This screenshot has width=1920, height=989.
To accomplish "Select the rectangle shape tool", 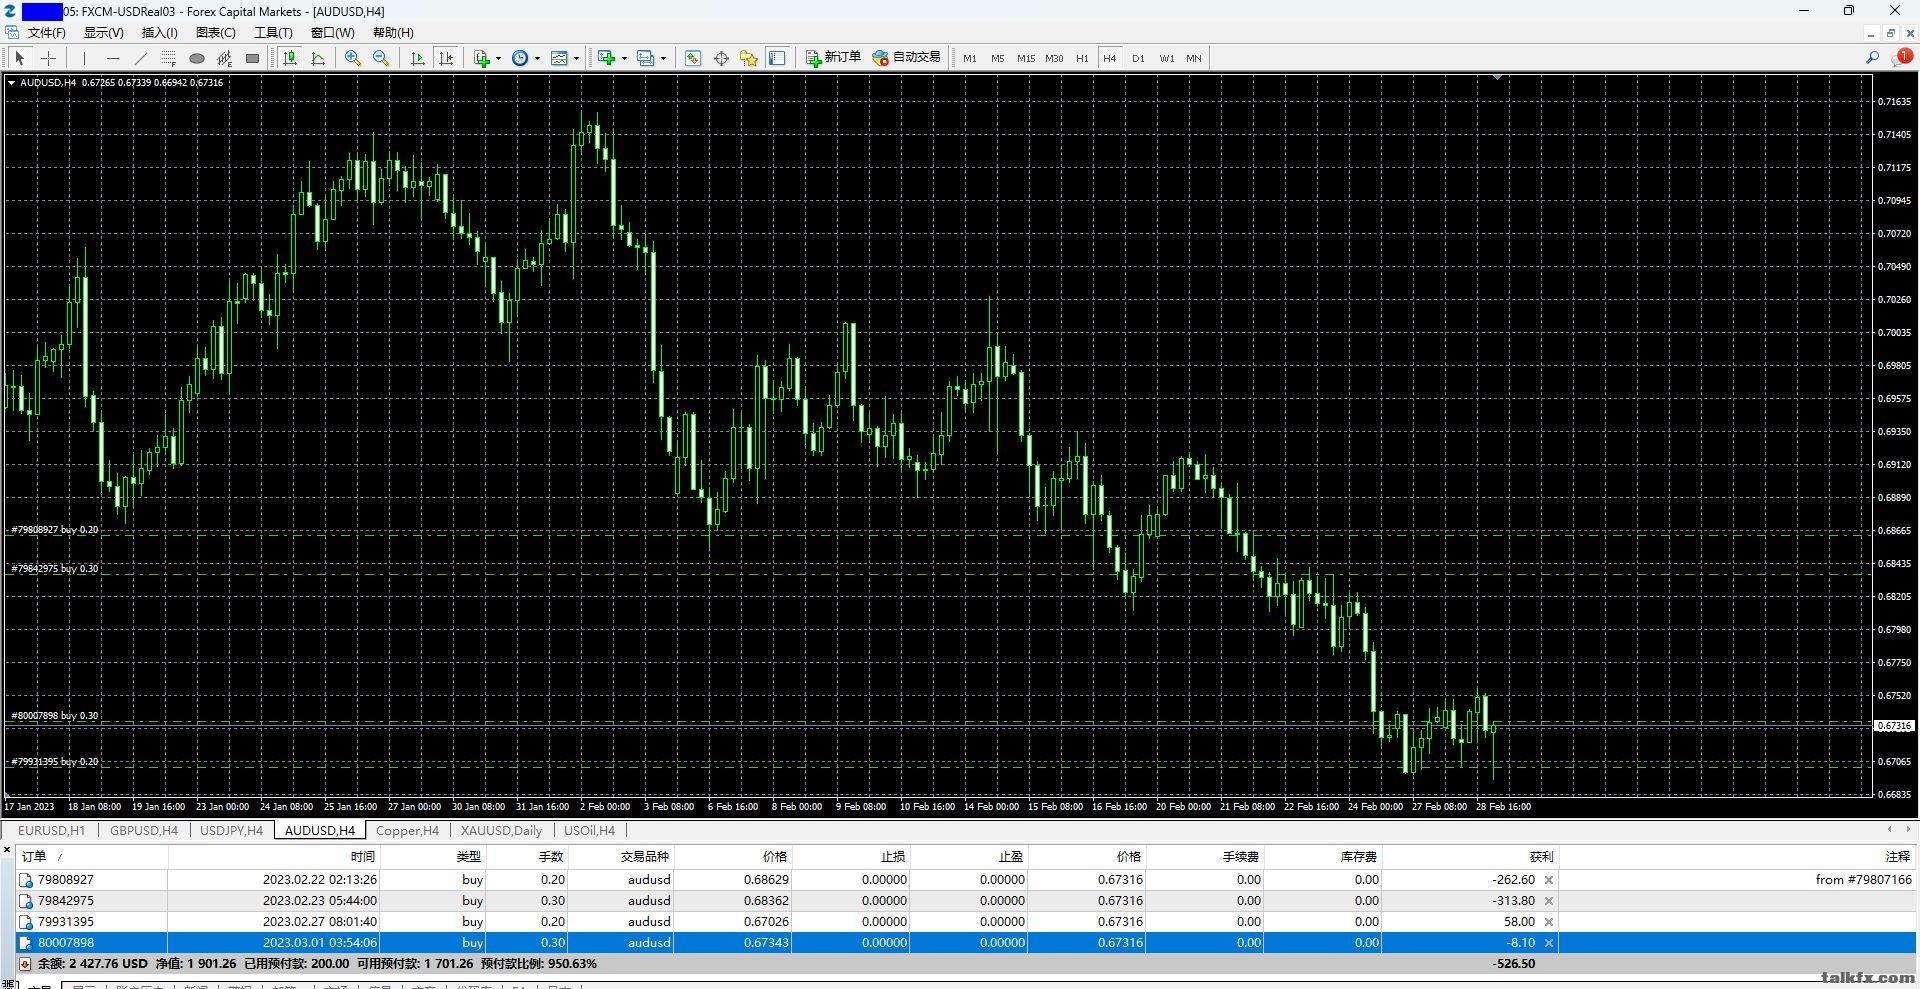I will point(253,58).
